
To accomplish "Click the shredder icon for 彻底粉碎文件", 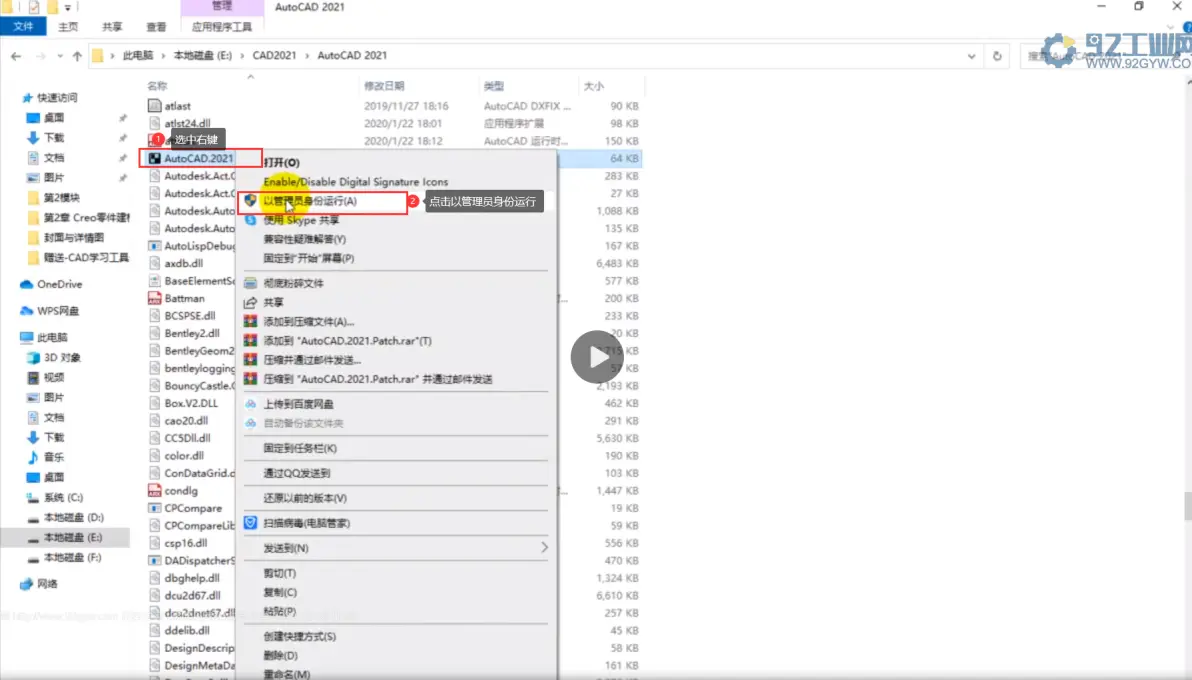I will point(250,283).
